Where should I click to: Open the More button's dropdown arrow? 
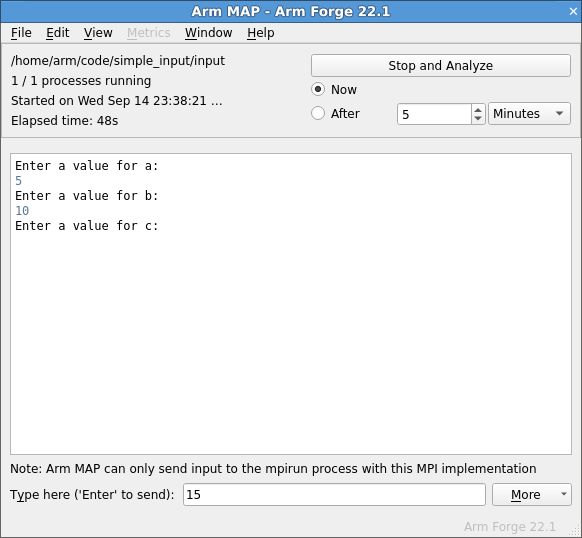pos(564,494)
